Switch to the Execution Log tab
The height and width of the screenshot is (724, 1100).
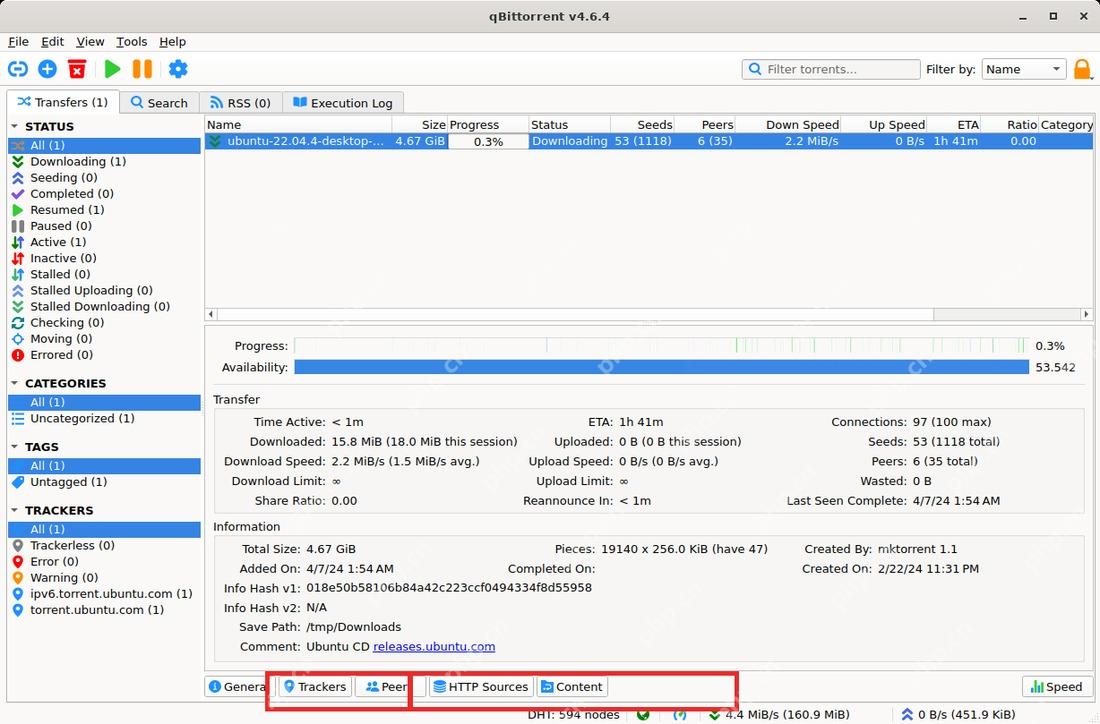click(x=342, y=102)
